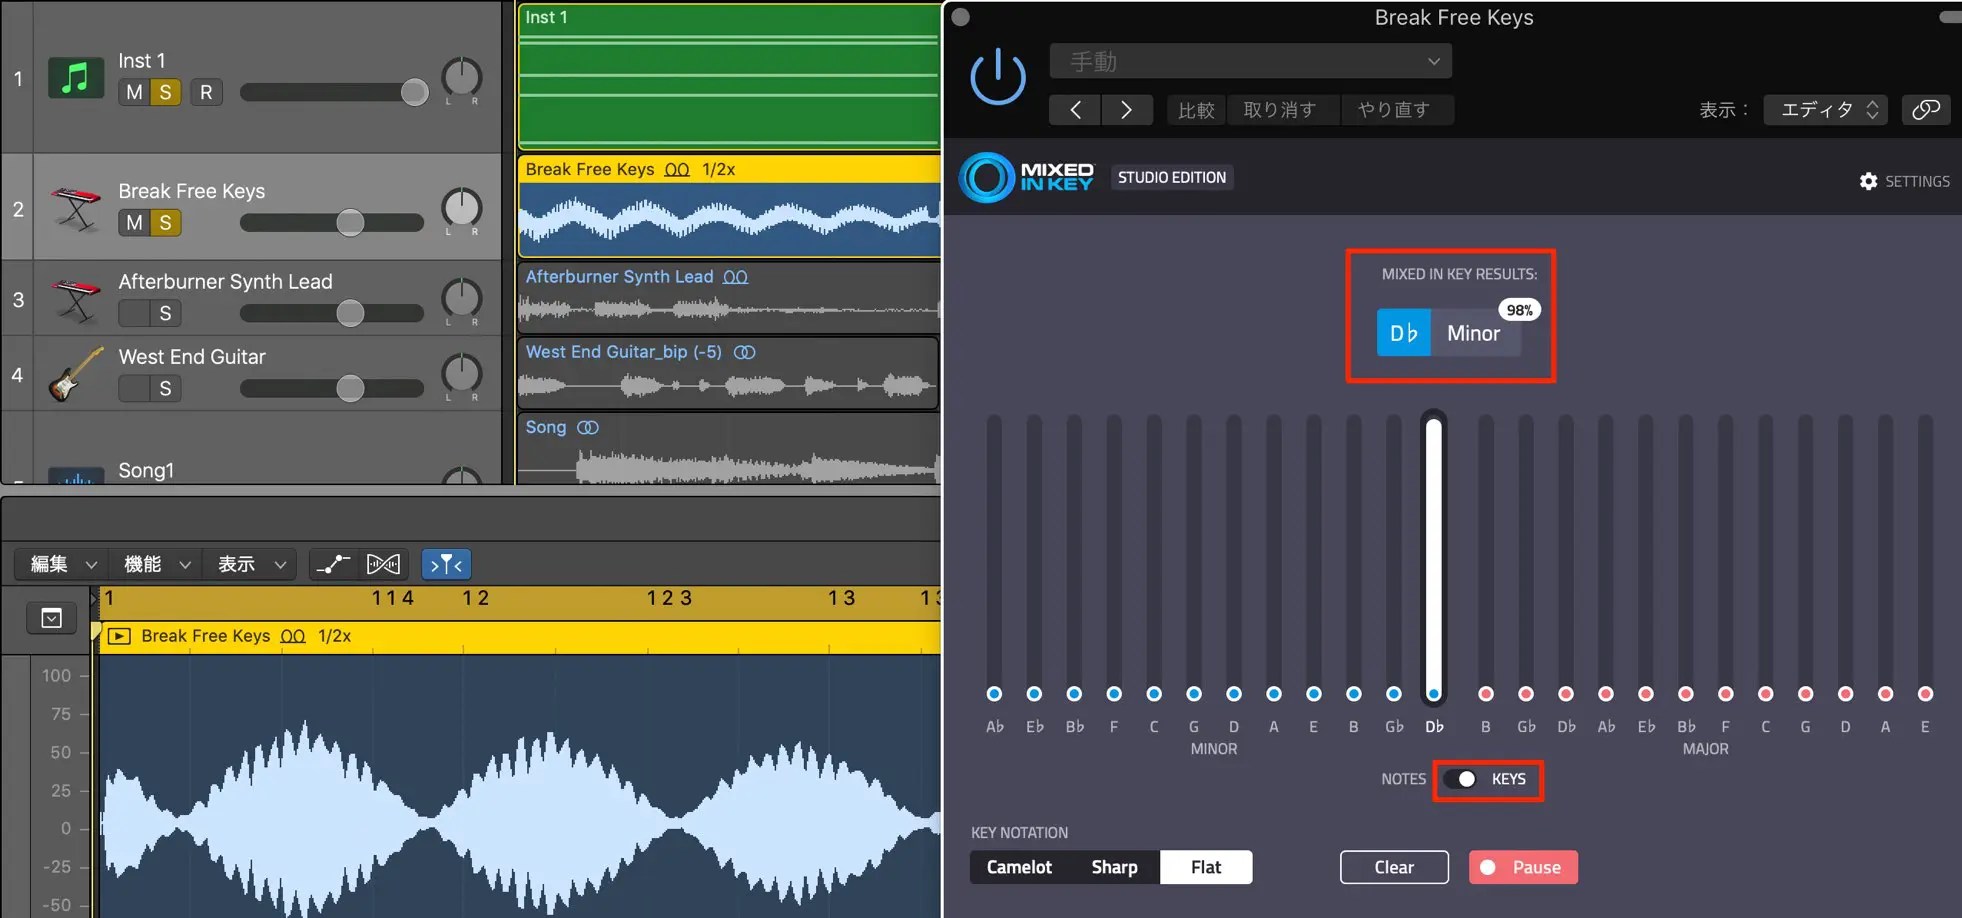Screen dimensions: 1962x918
Task: Open the エディタ view dropdown
Action: pos(1825,110)
